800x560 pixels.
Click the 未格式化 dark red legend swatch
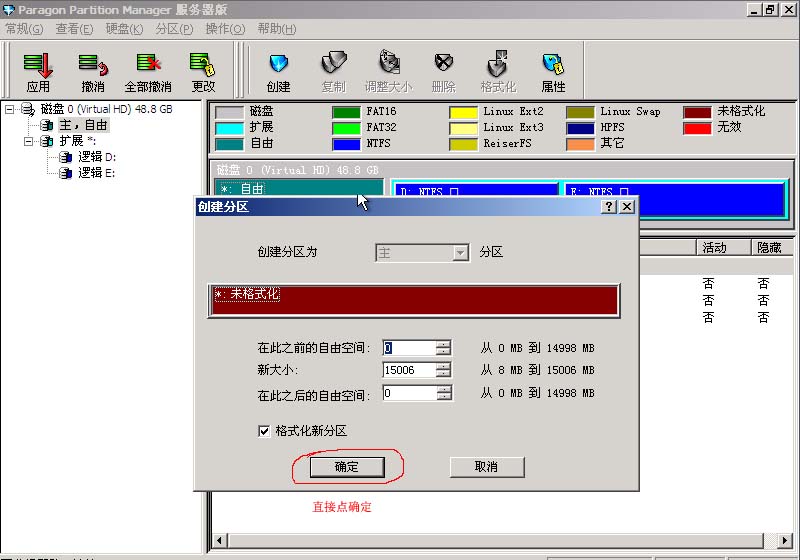point(697,112)
